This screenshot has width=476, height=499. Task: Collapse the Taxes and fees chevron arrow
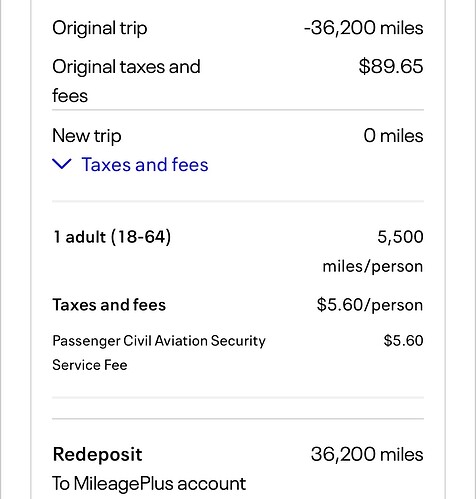pos(62,164)
